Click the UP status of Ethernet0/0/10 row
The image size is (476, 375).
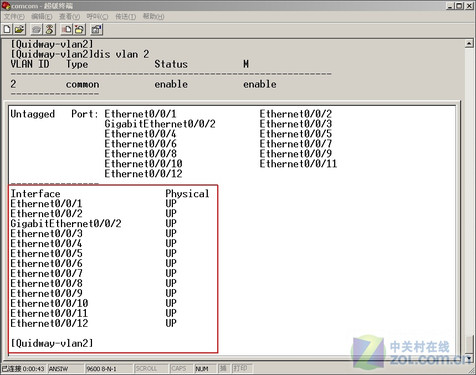point(171,303)
